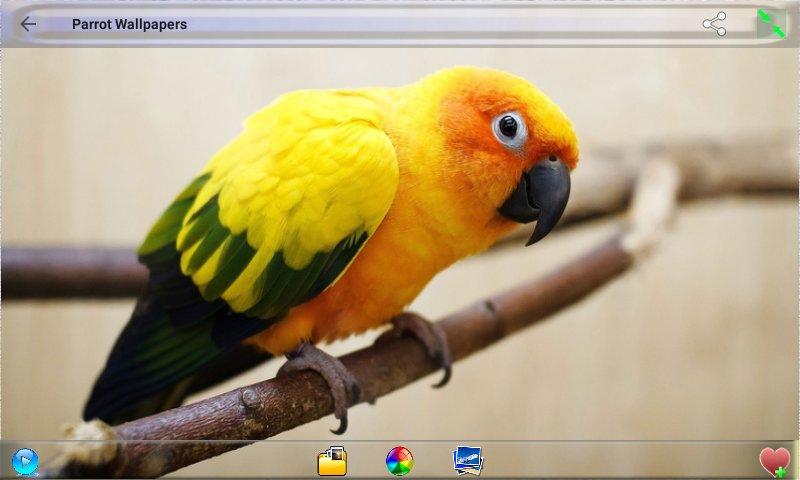The height and width of the screenshot is (480, 800).
Task: Tap the parrot wallpaper image
Action: click(400, 244)
